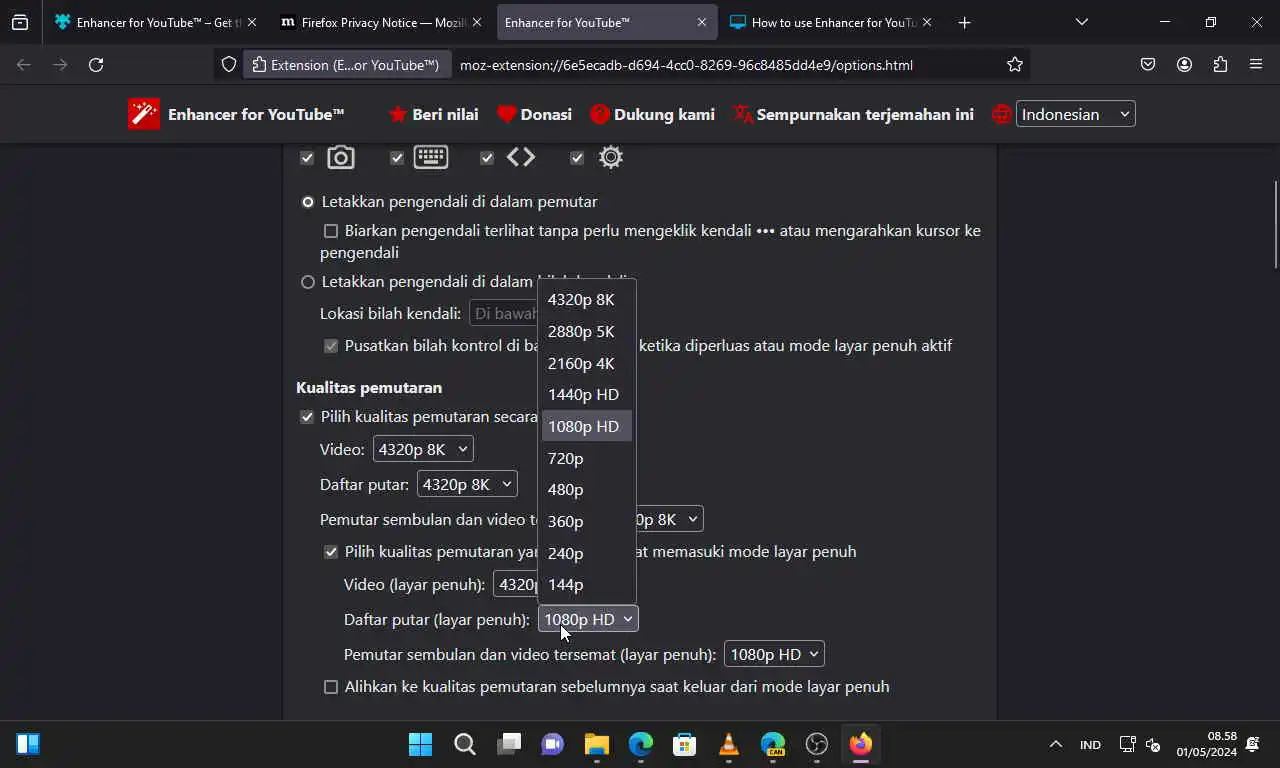1280x768 pixels.
Task: Choose 1440p HD from list
Action: [x=587, y=394]
